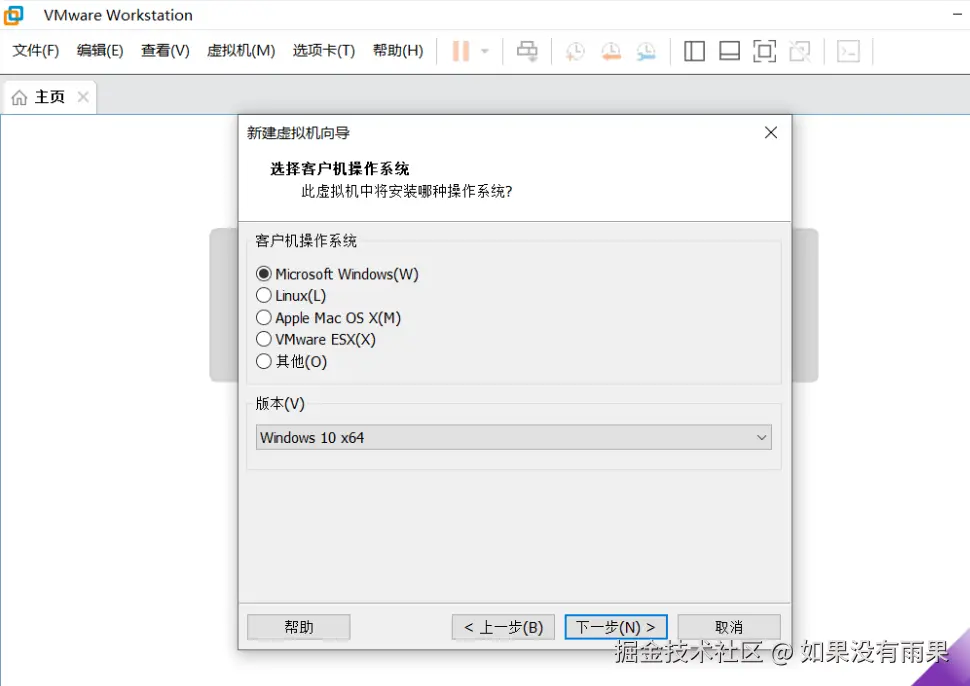
Task: Click the pause virtual machine icon
Action: coord(461,51)
